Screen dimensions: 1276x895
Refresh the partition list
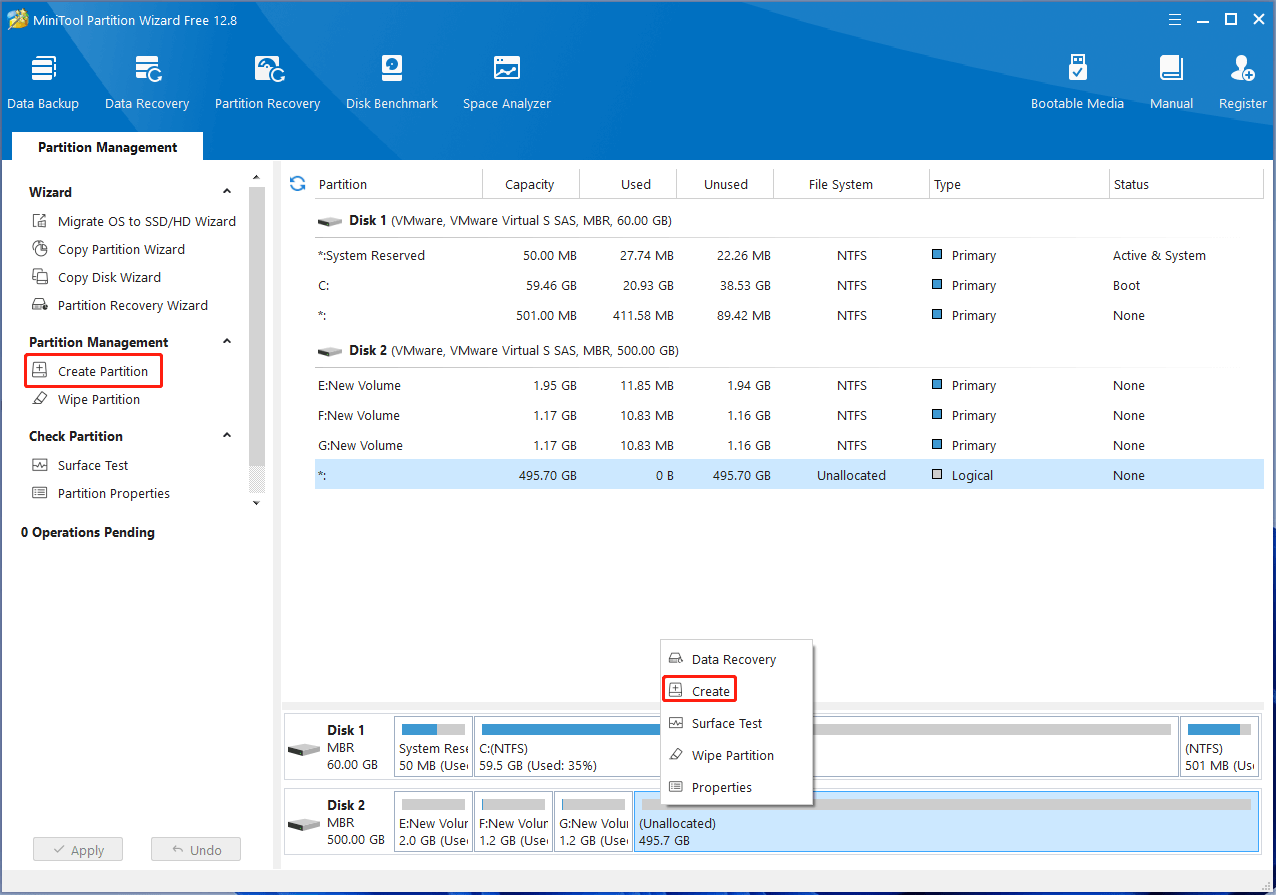(x=297, y=184)
